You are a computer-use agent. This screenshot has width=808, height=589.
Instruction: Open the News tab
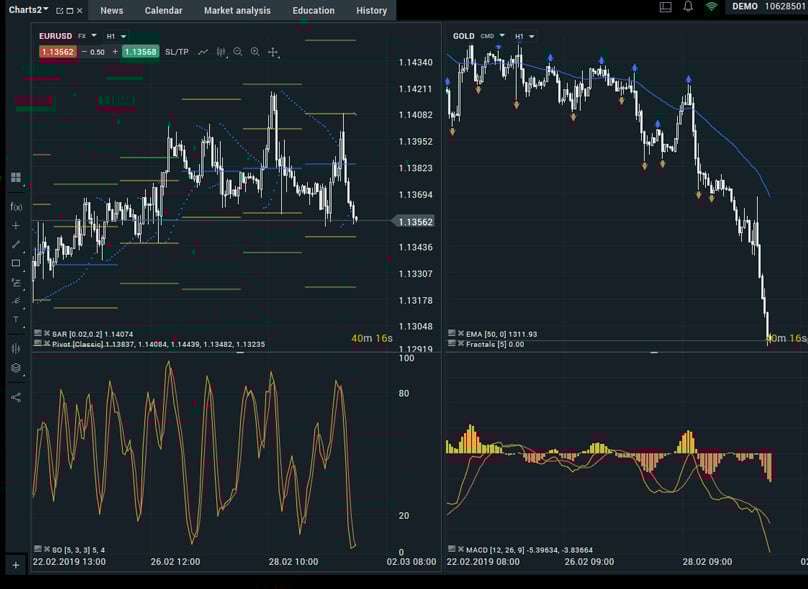click(x=112, y=10)
